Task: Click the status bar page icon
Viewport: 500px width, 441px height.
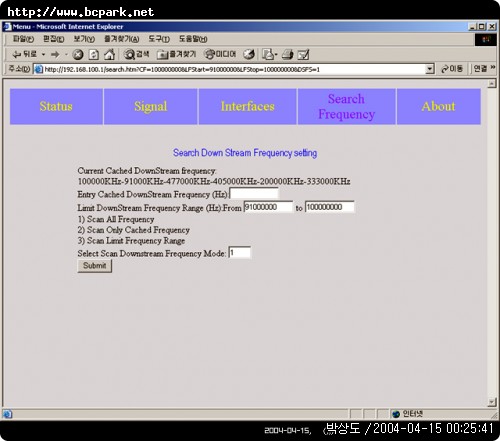Action: 7,414
